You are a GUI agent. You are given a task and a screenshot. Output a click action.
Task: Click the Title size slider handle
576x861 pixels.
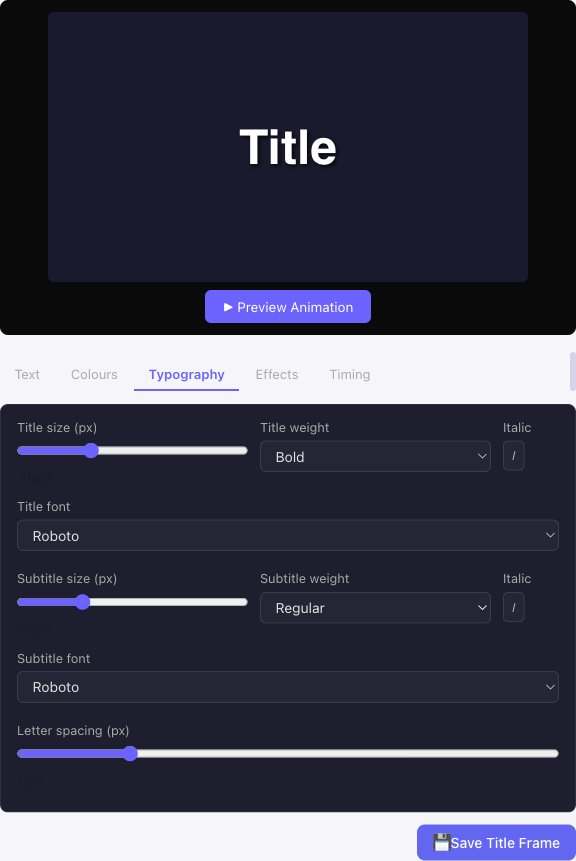92,451
